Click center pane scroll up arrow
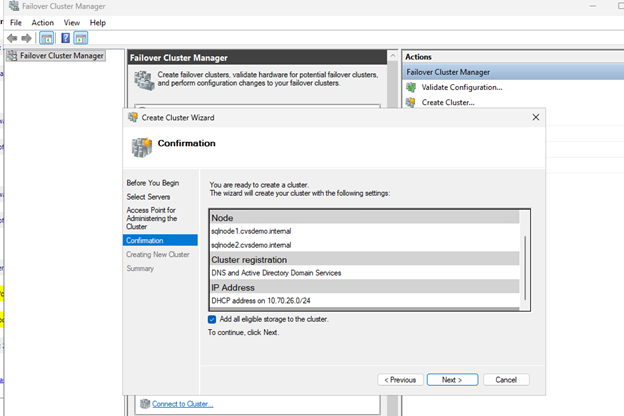 pos(392,56)
